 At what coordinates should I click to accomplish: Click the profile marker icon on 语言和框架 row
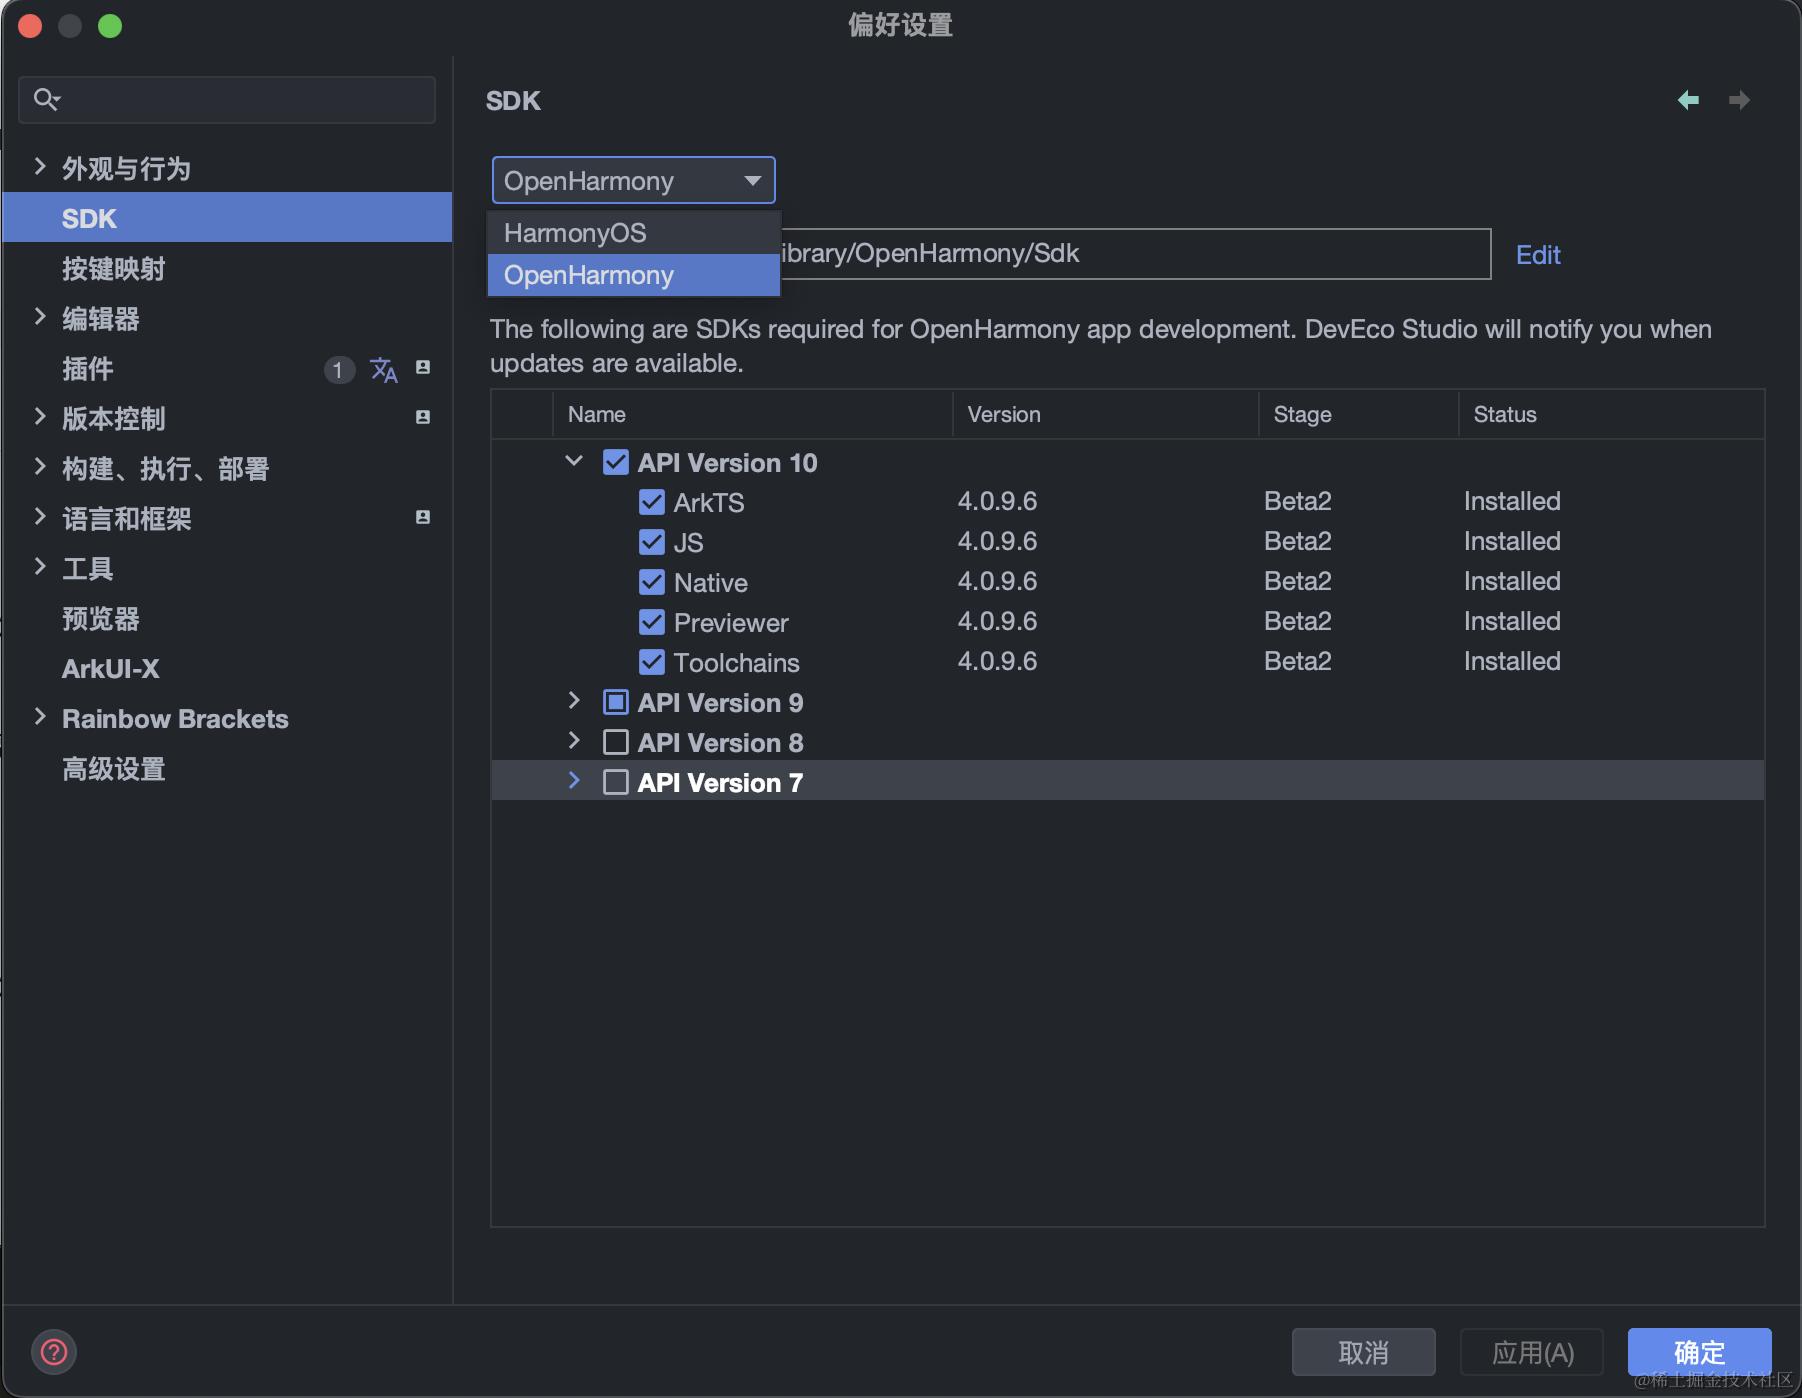(423, 517)
